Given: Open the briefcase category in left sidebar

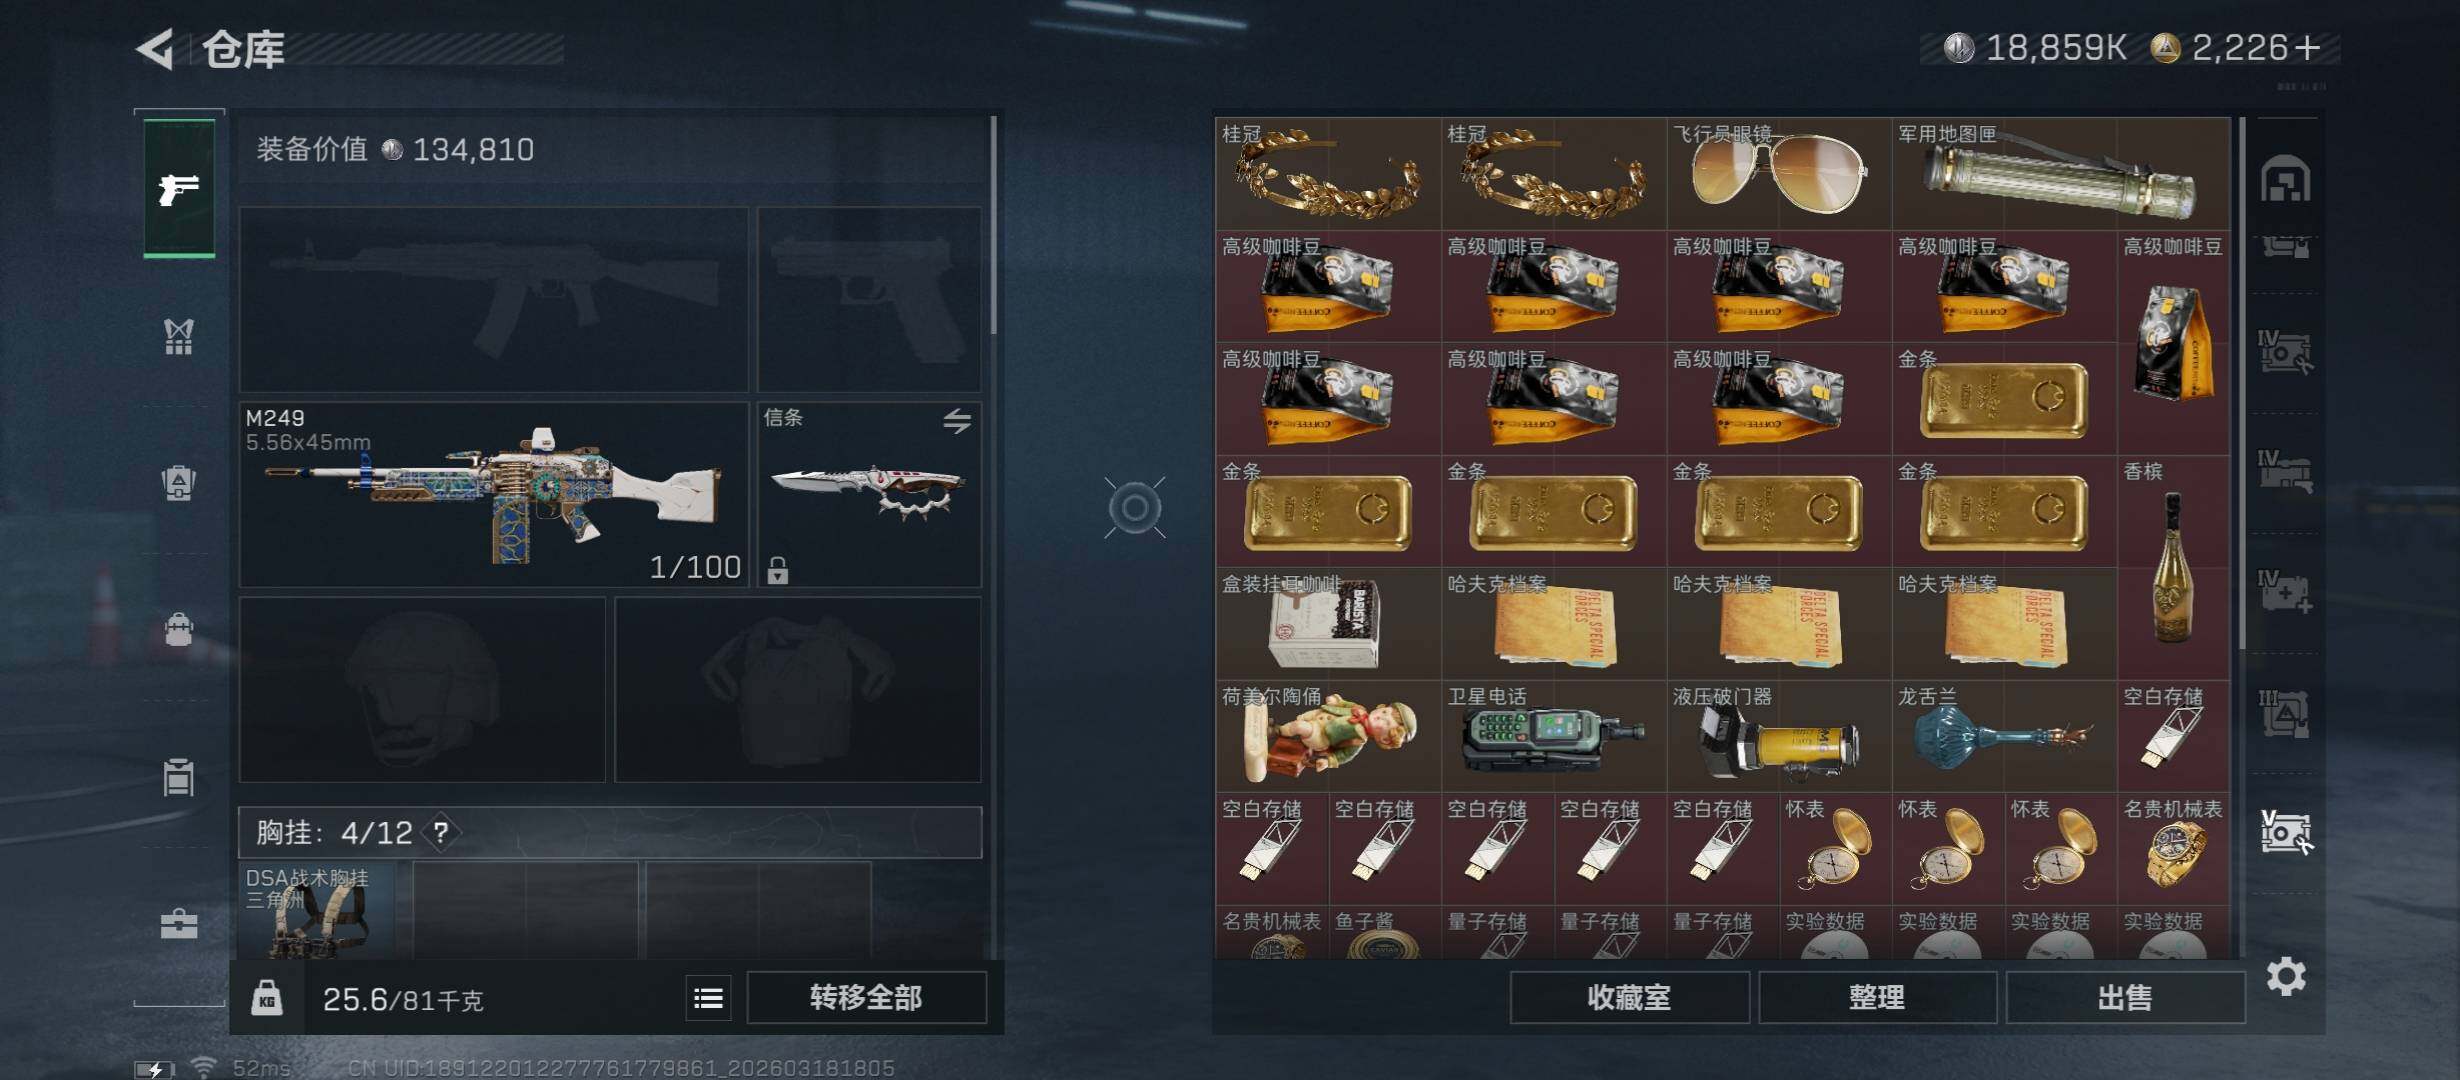Looking at the screenshot, I should [179, 923].
